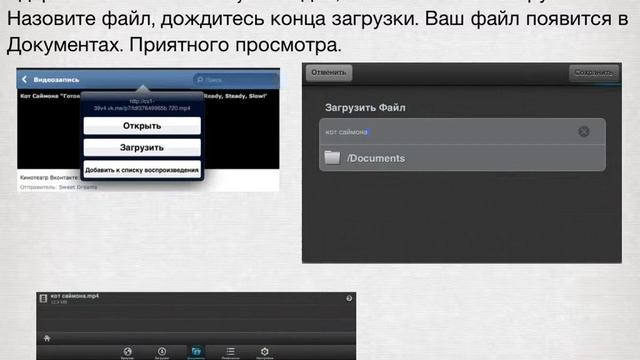Clear the file name text

(584, 131)
